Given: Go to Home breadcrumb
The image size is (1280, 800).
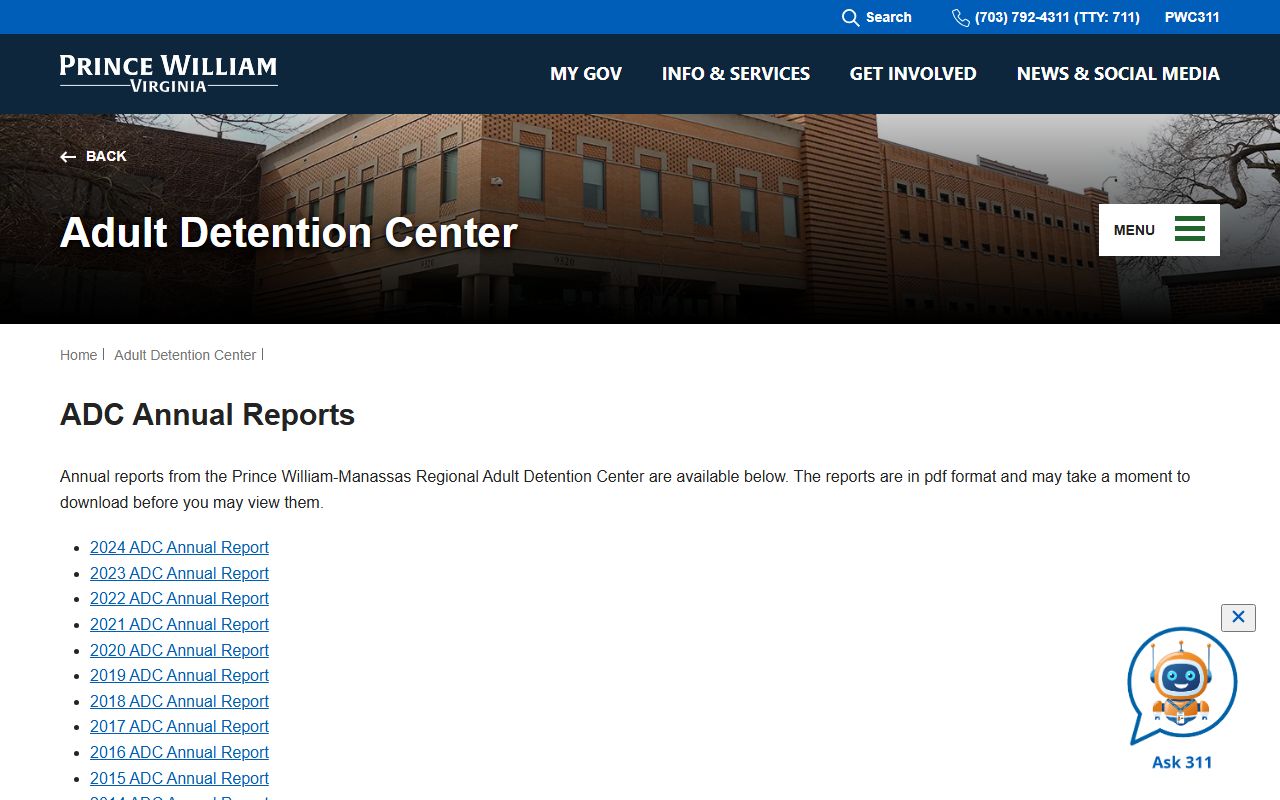Looking at the screenshot, I should coord(78,355).
